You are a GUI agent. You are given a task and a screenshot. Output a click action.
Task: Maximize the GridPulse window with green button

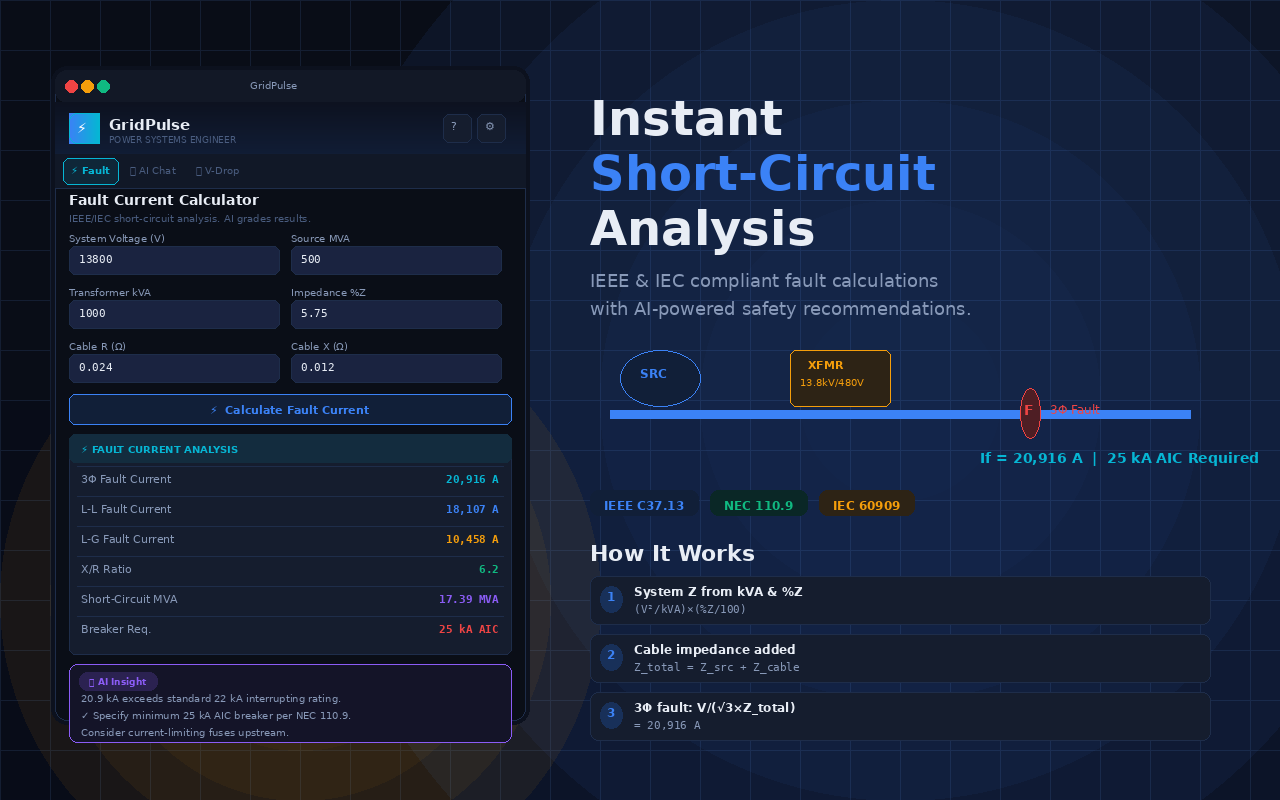(x=103, y=86)
